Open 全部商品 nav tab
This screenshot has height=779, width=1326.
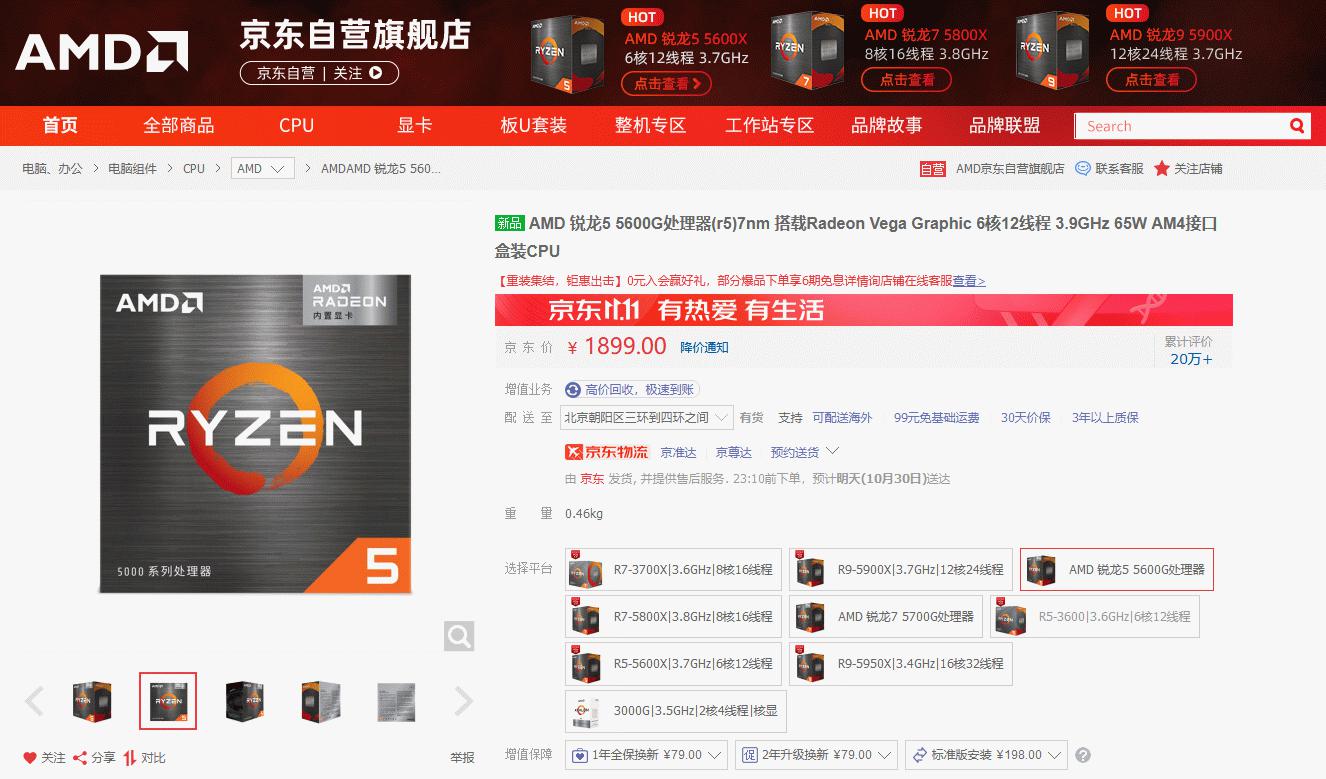click(x=179, y=126)
